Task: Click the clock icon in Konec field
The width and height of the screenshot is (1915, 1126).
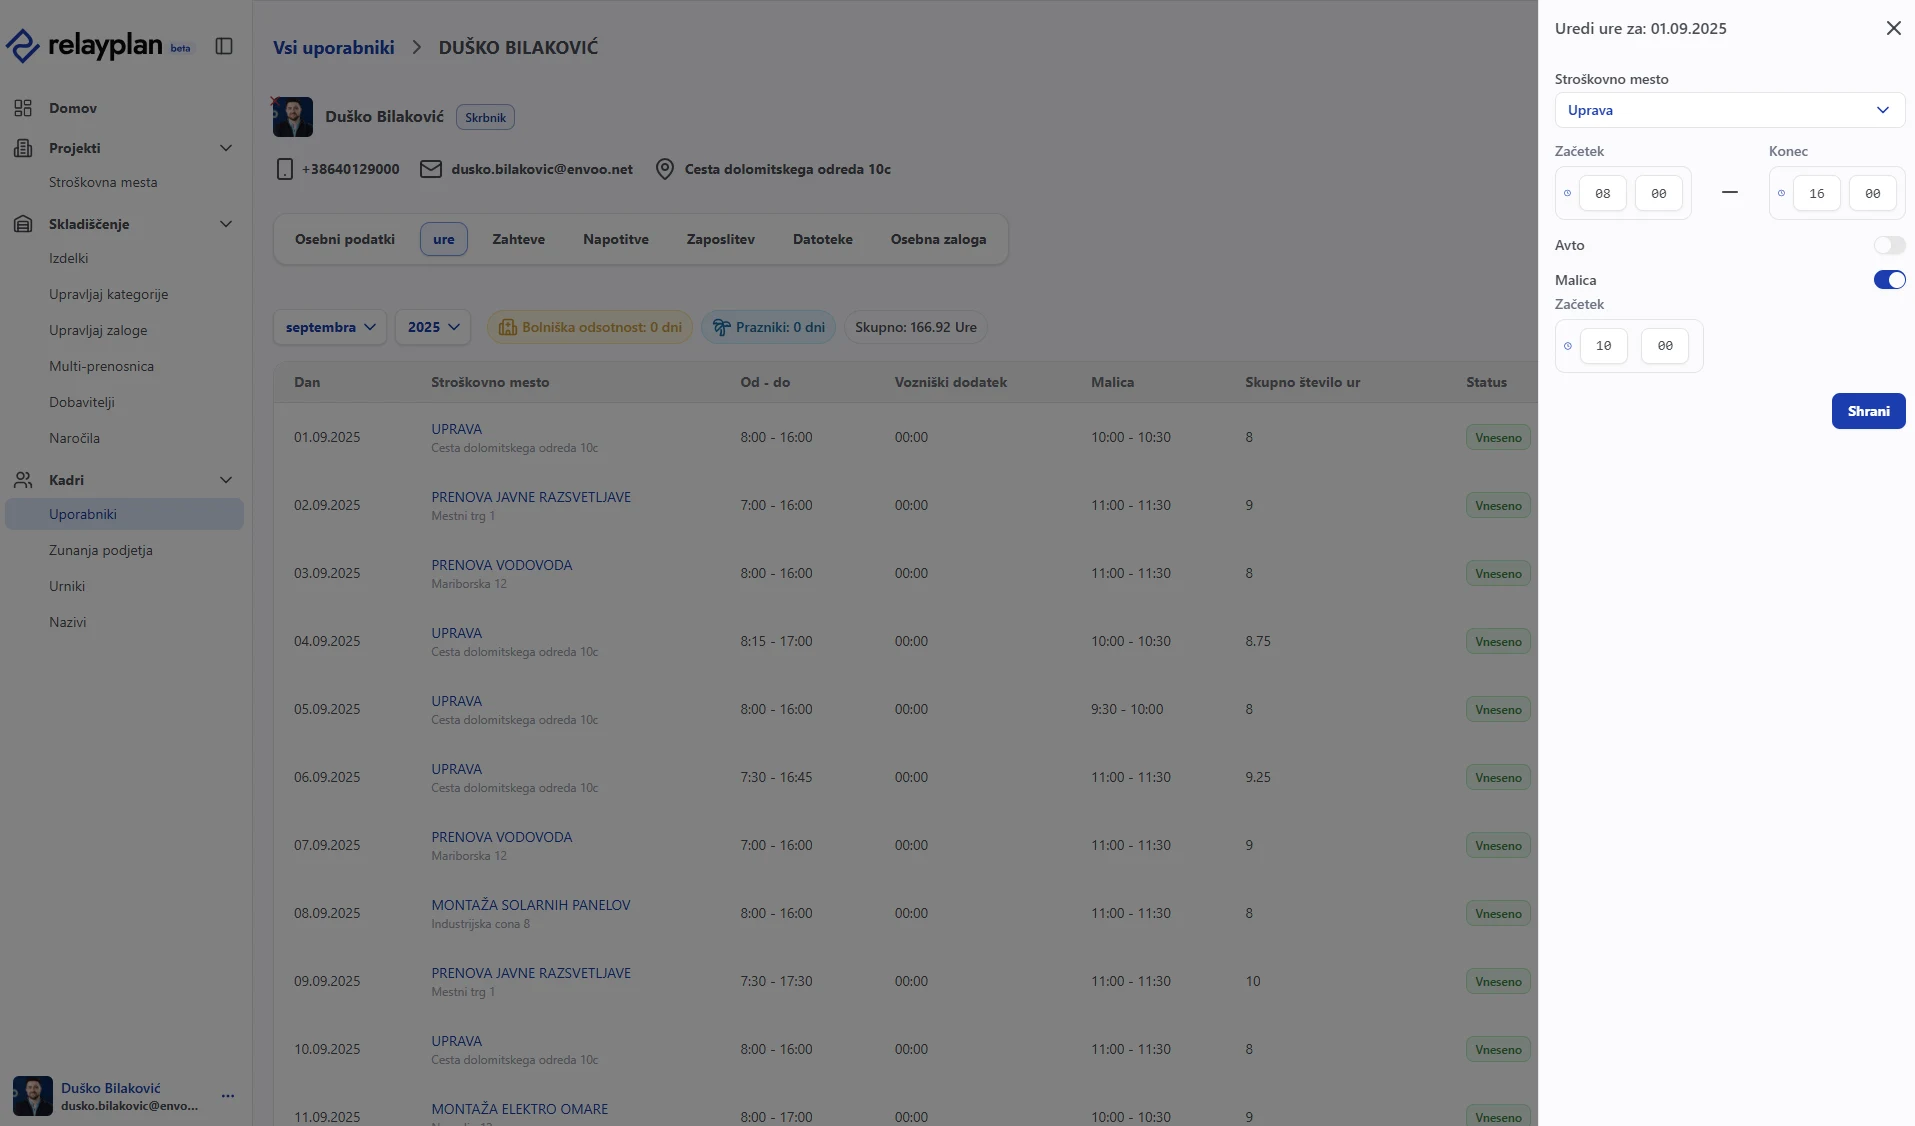Action: pos(1781,193)
